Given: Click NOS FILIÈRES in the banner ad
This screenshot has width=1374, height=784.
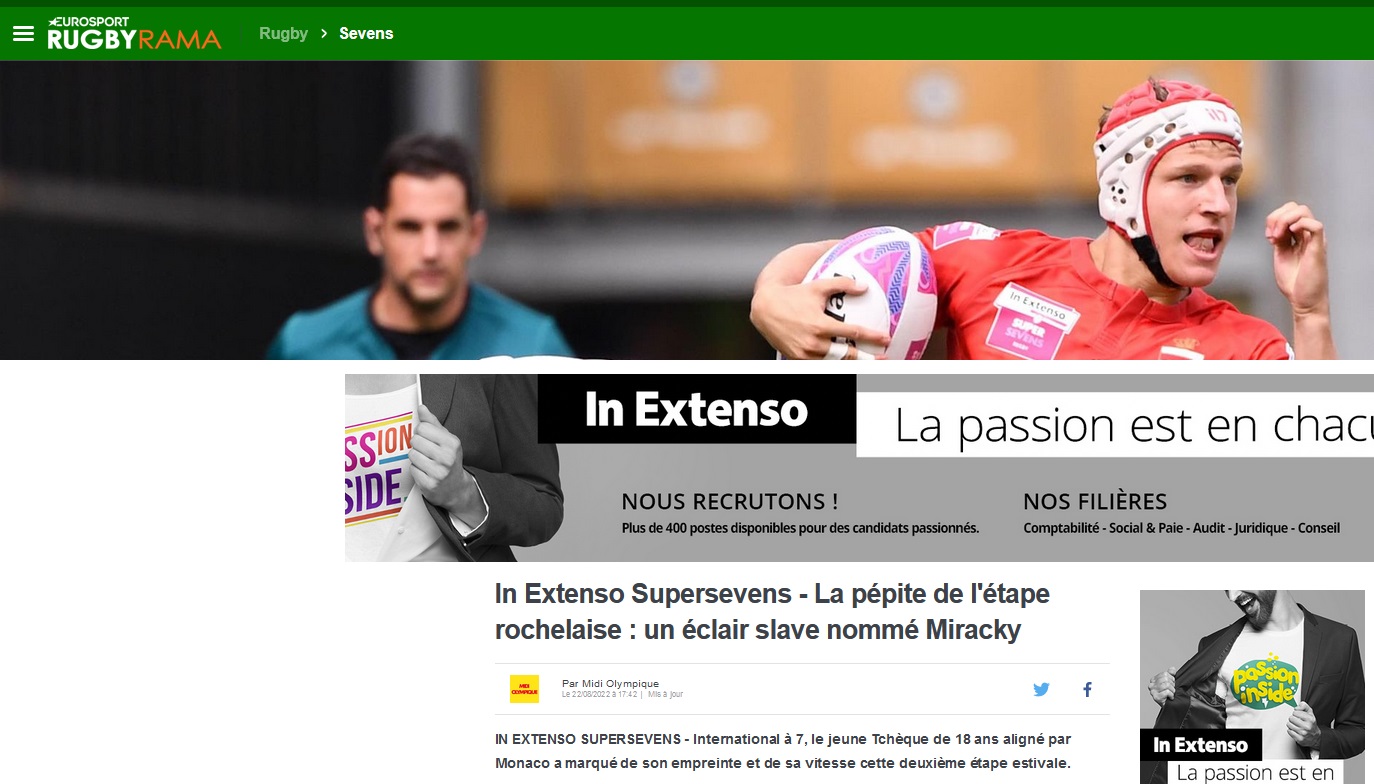Looking at the screenshot, I should [1095, 501].
